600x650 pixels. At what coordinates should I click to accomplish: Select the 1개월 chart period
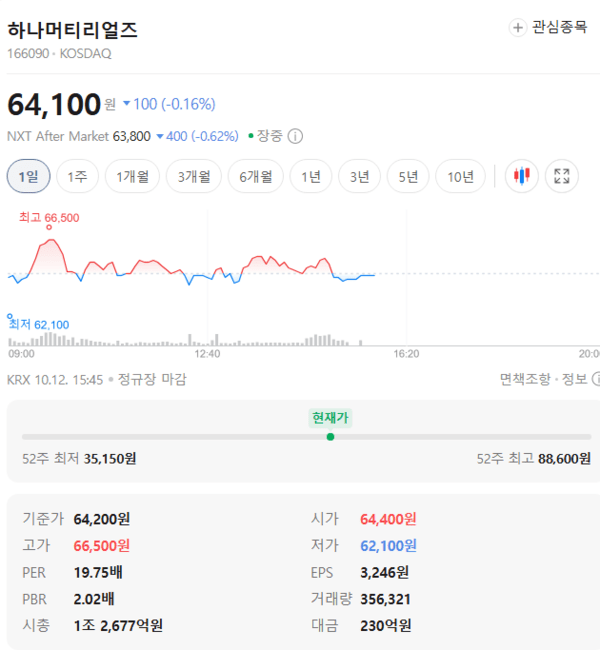tap(132, 176)
